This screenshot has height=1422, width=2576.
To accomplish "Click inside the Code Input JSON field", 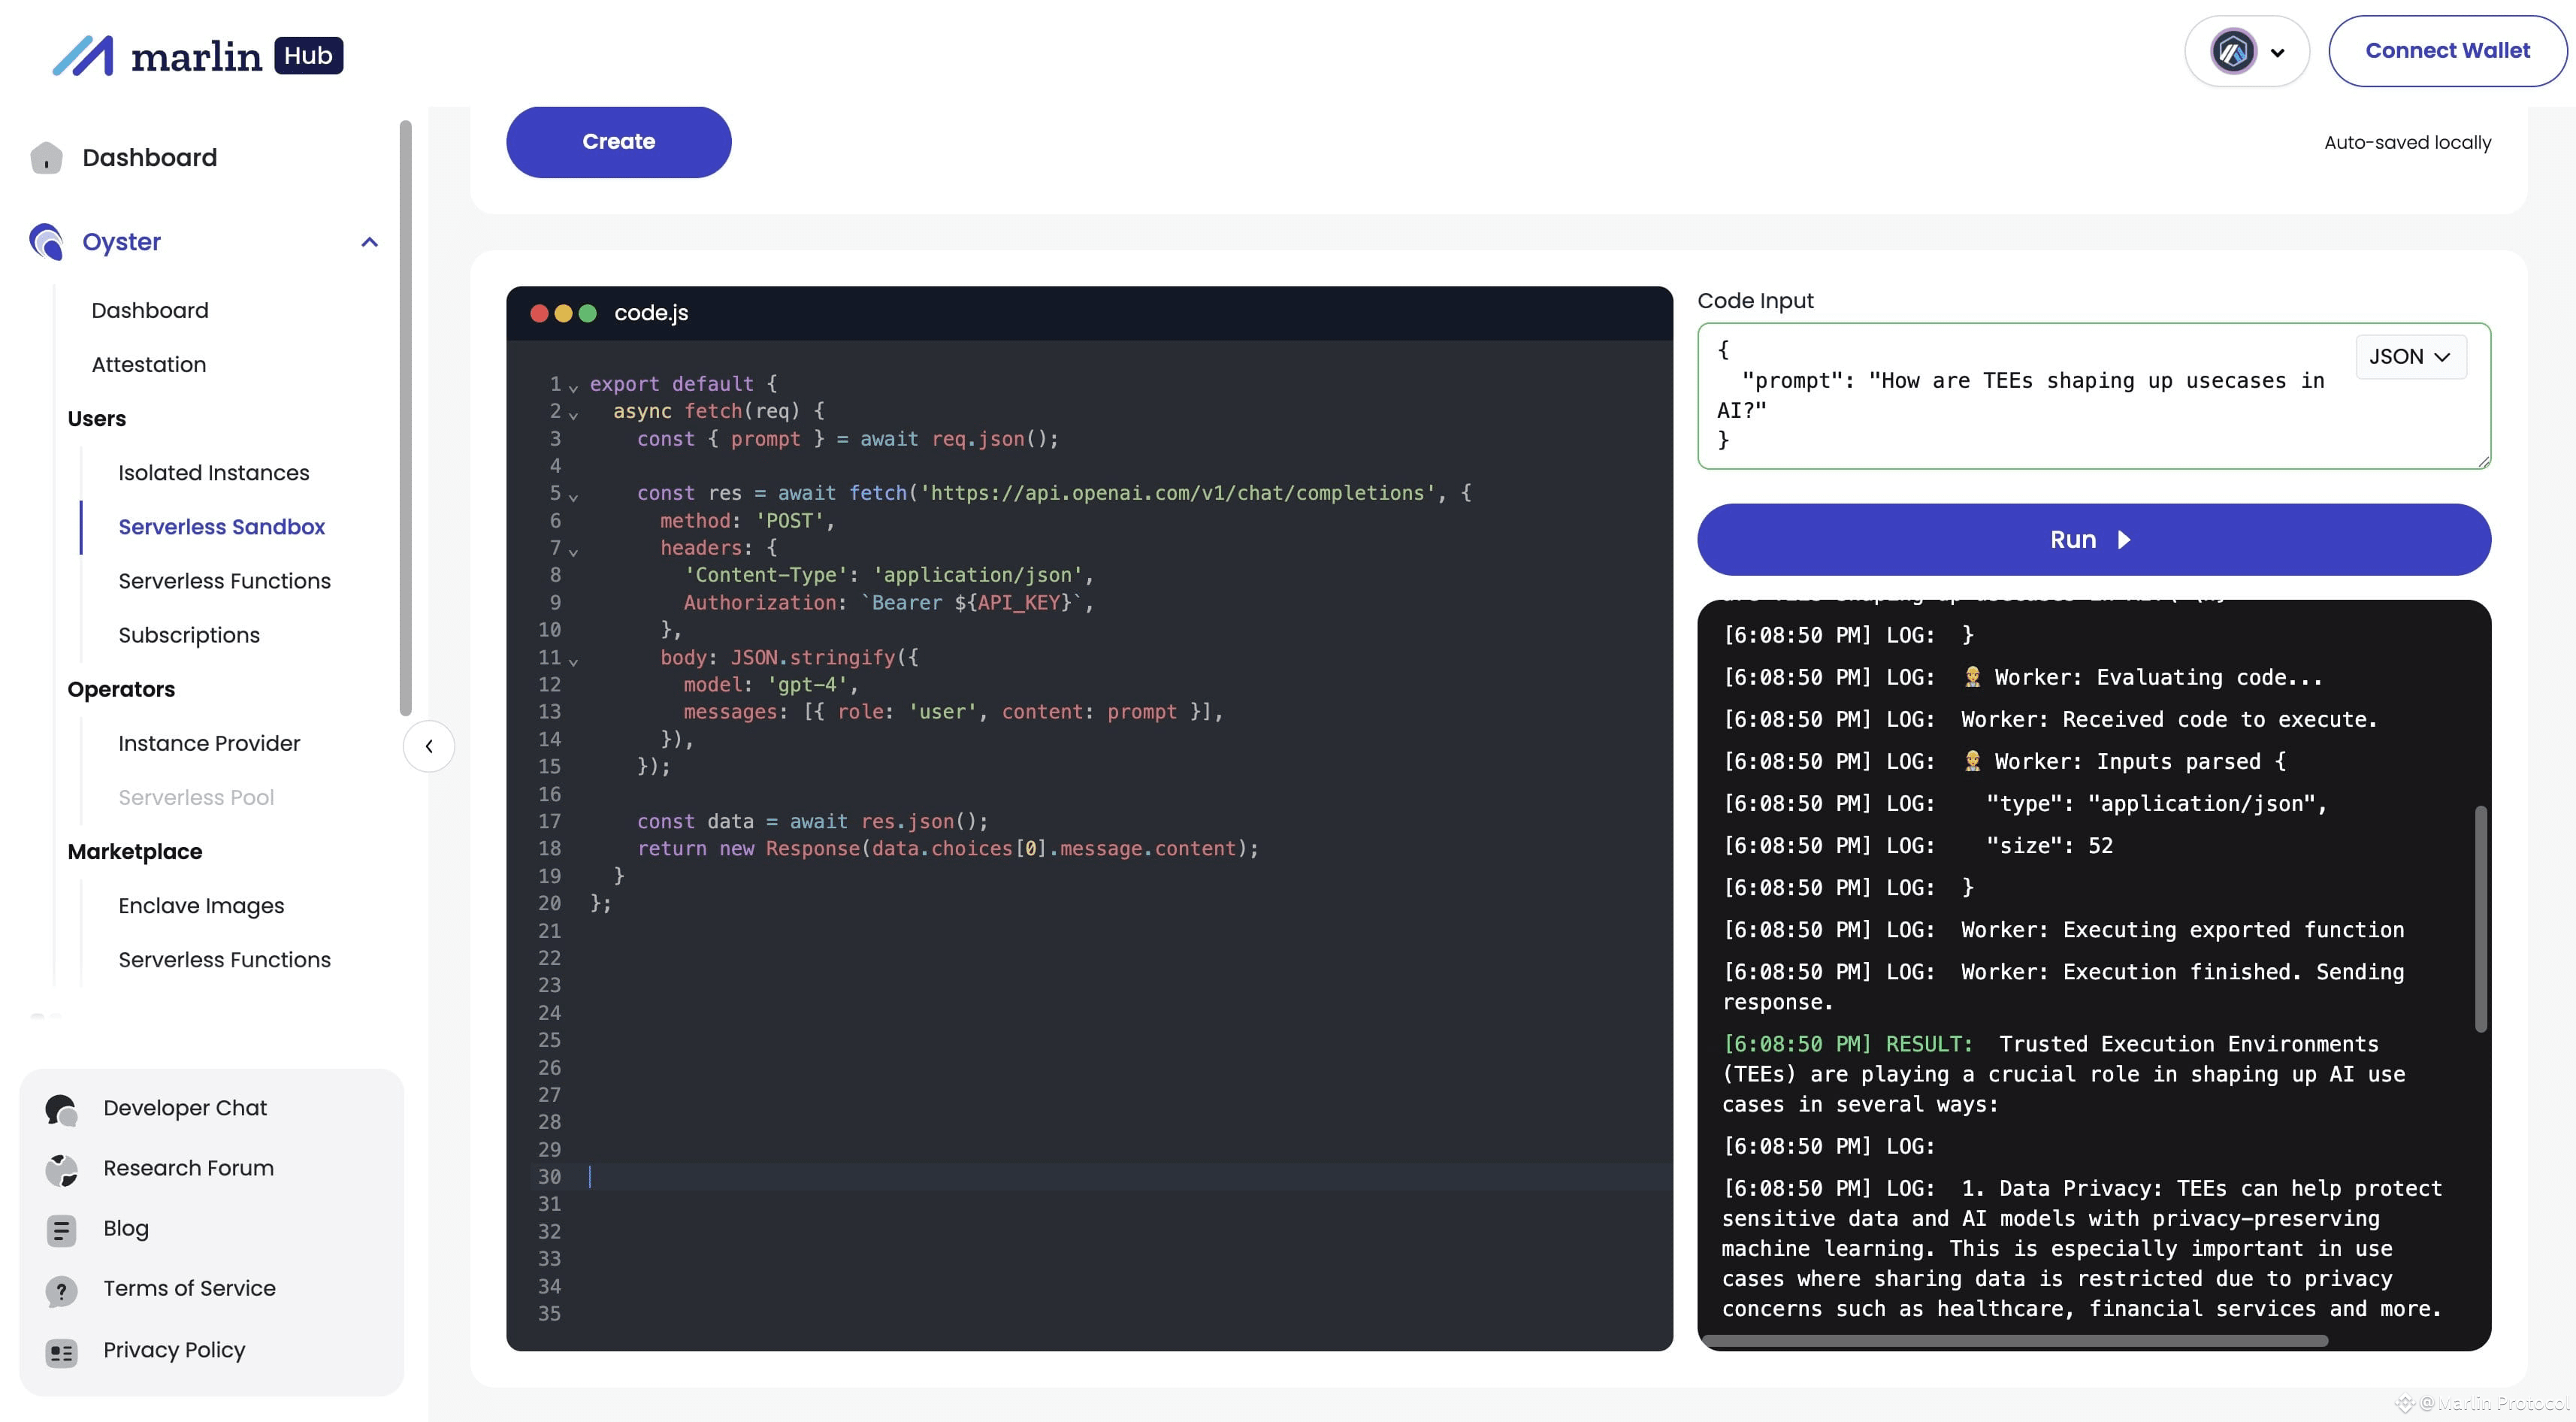I will 2093,395.
